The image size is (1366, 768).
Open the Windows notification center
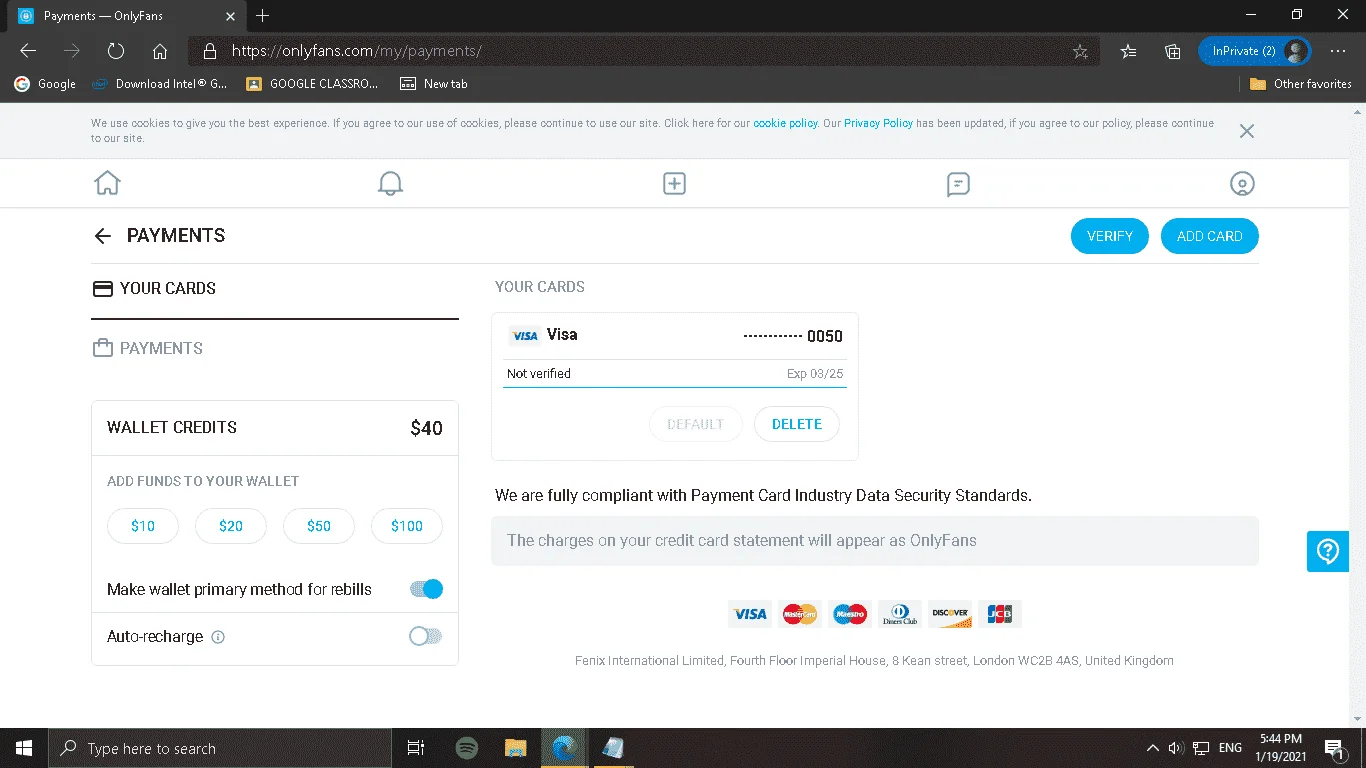coord(1334,748)
